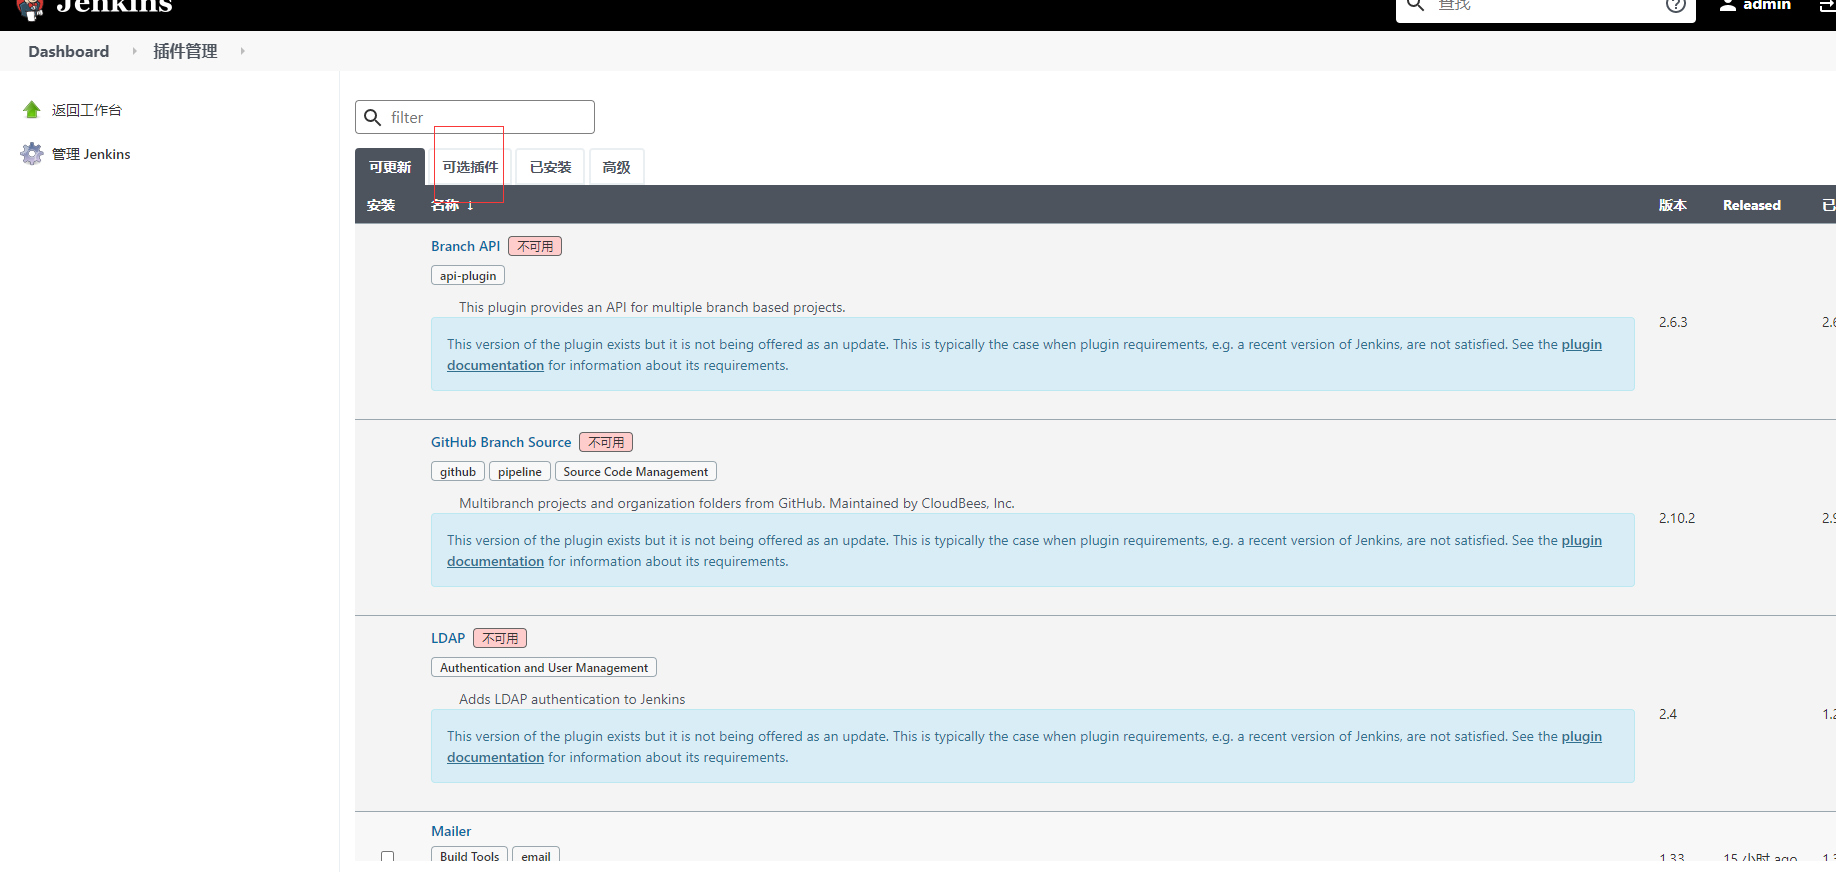Viewport: 1836px width, 872px height.
Task: Click the gear icon beside 管理 Jenkins
Action: click(32, 154)
